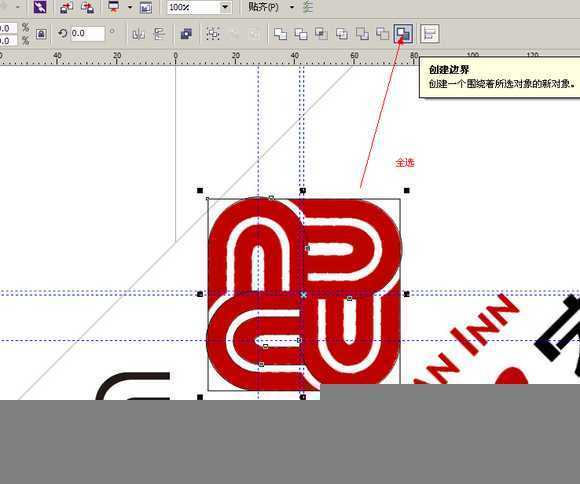Click the 贴齐(P) snap button
The image size is (580, 484).
(263, 7)
